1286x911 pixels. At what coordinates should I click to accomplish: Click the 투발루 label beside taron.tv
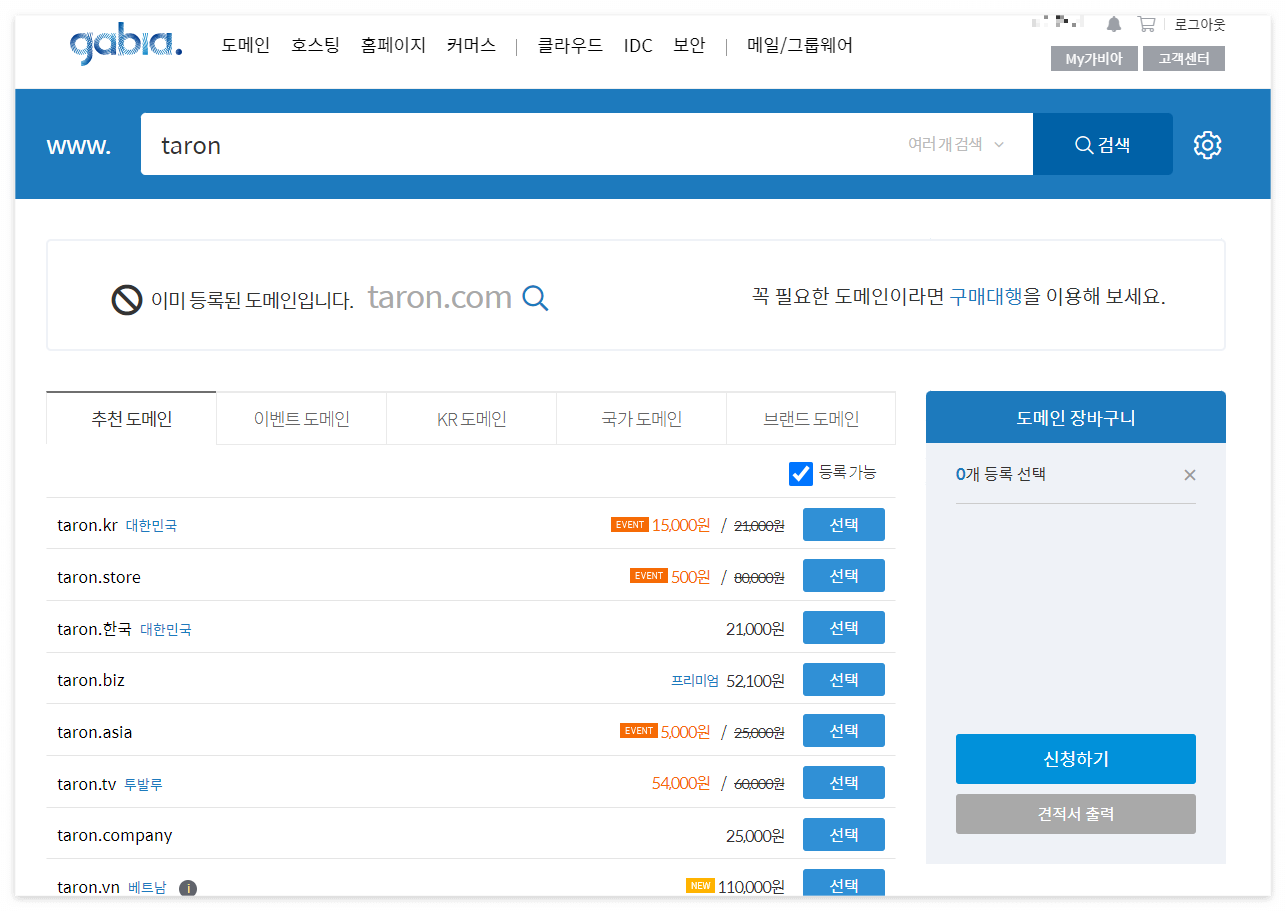[143, 785]
